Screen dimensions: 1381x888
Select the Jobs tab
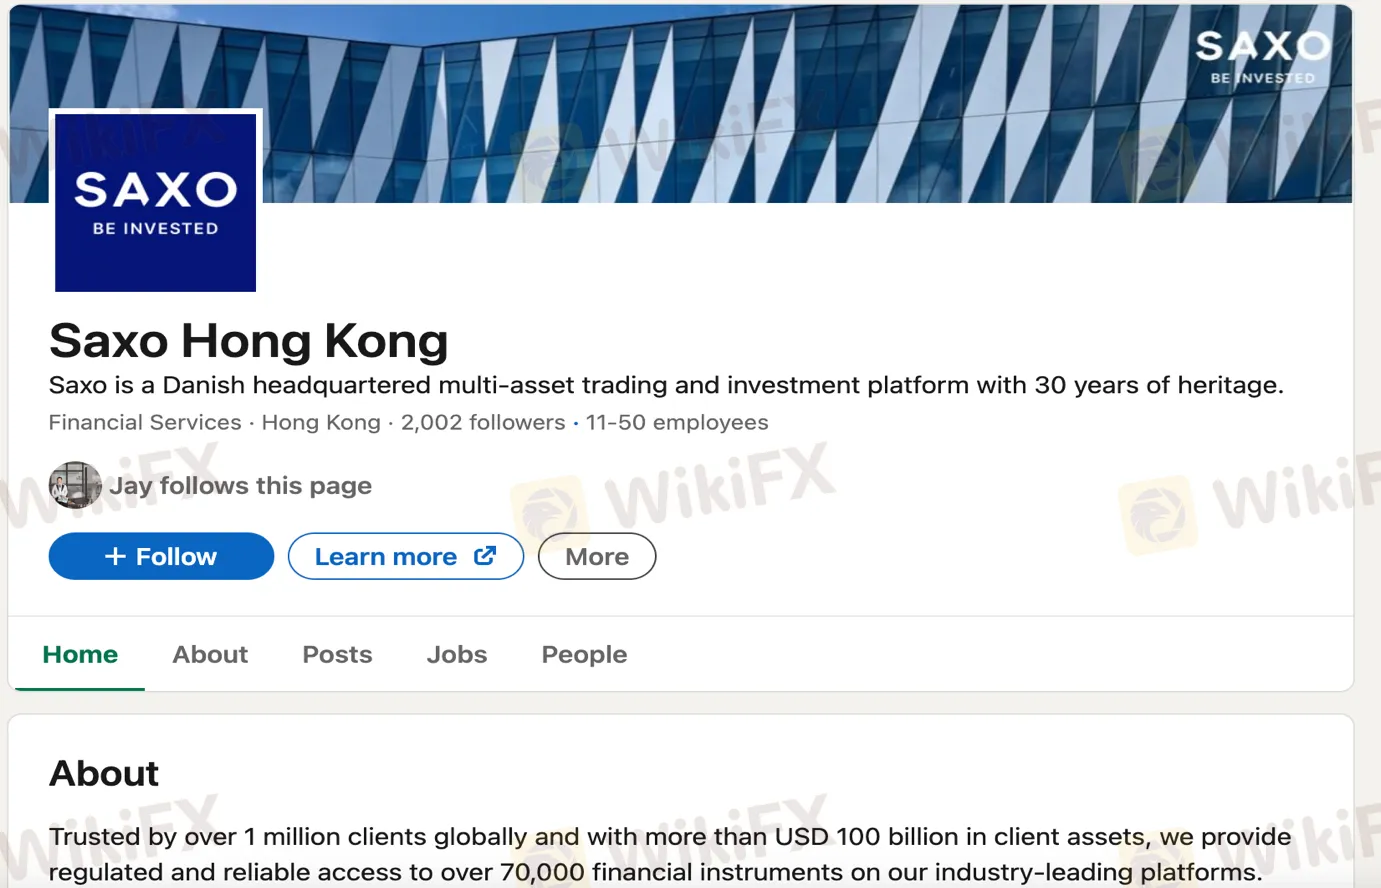click(457, 655)
